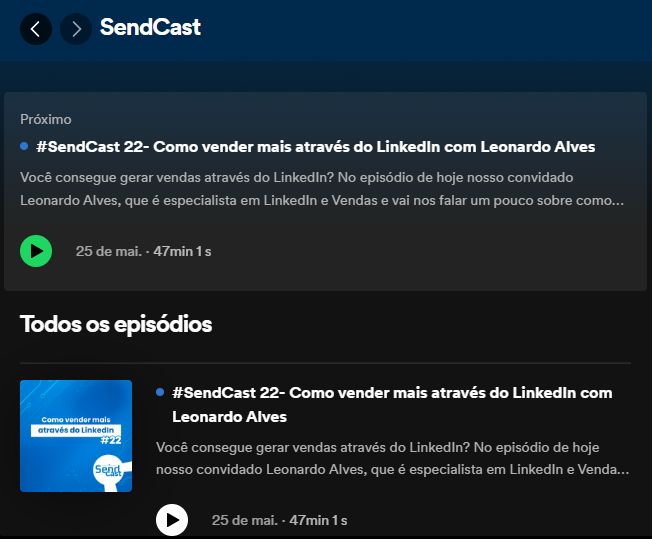
Task: Click the 47min 1 s duration in episodes list
Action: click(317, 520)
